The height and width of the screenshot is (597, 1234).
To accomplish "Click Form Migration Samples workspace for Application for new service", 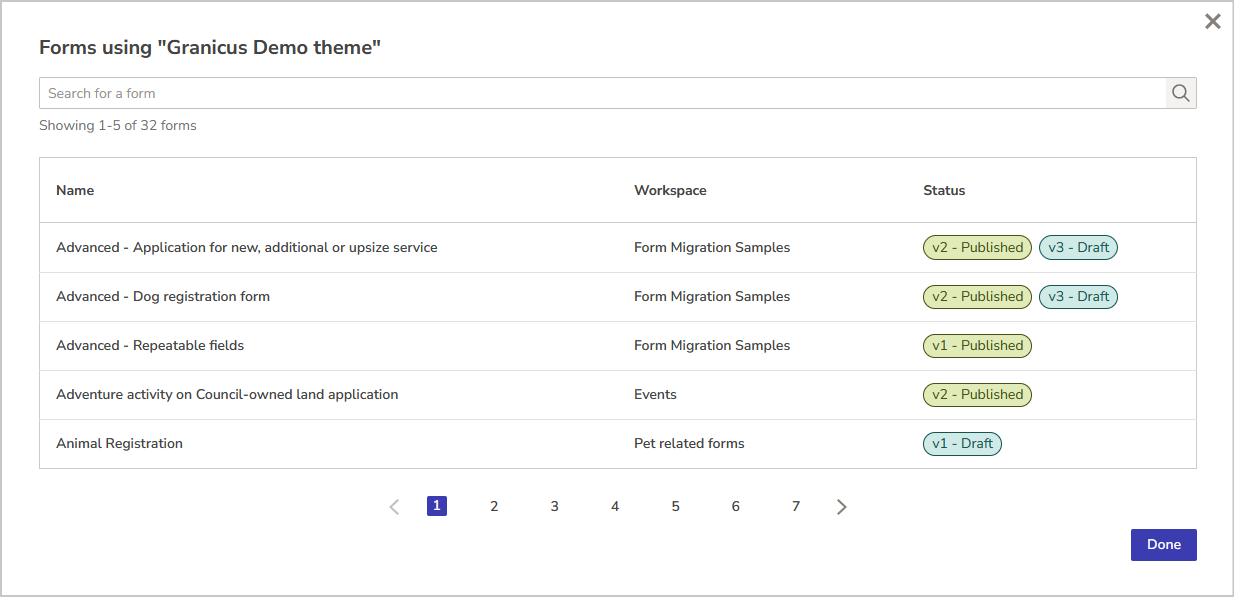I will (x=712, y=247).
